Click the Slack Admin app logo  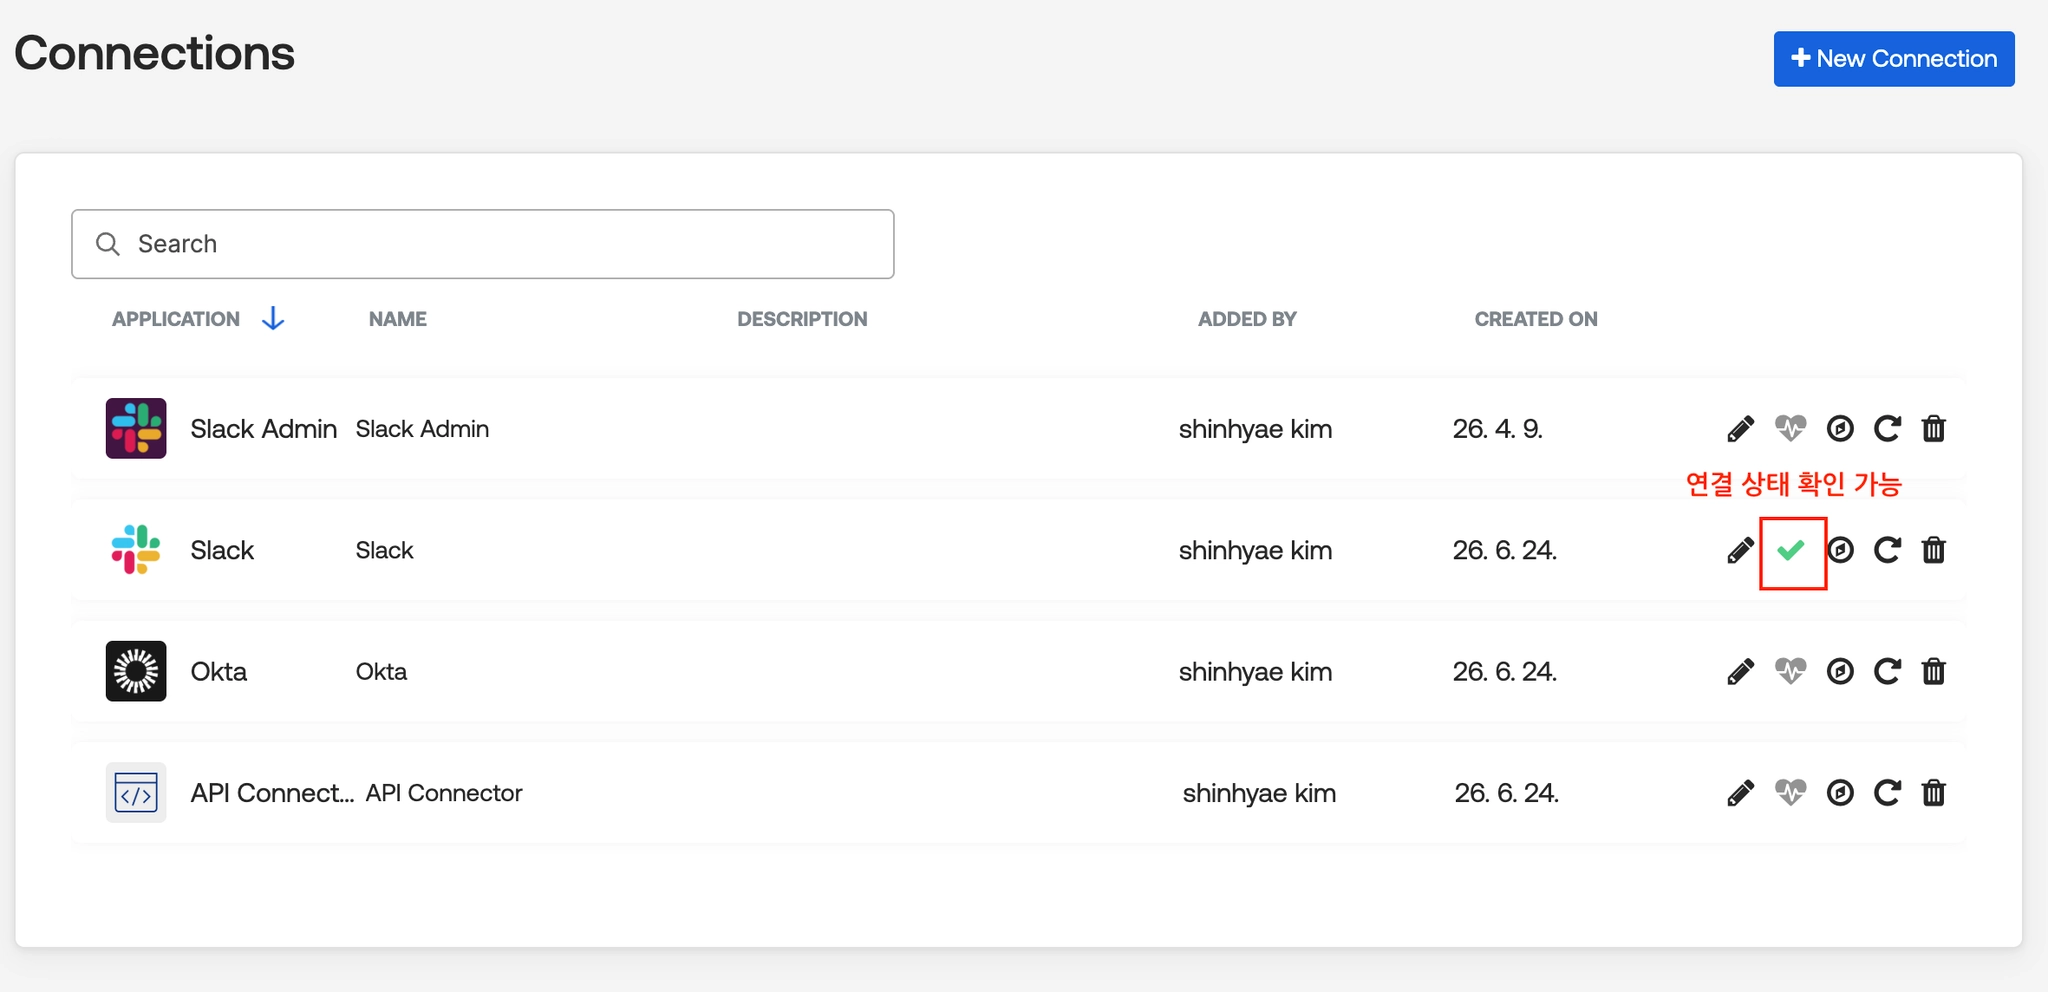[136, 428]
